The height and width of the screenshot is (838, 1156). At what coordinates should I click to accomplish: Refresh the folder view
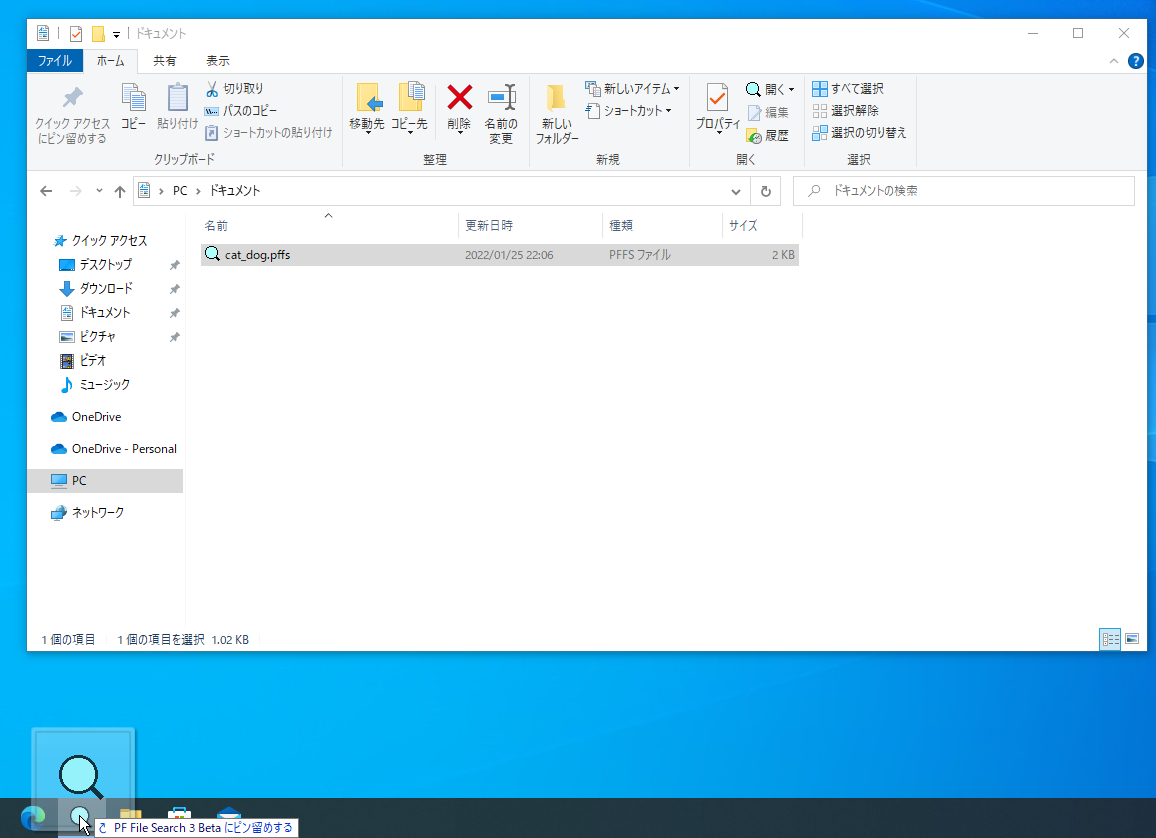tap(765, 191)
